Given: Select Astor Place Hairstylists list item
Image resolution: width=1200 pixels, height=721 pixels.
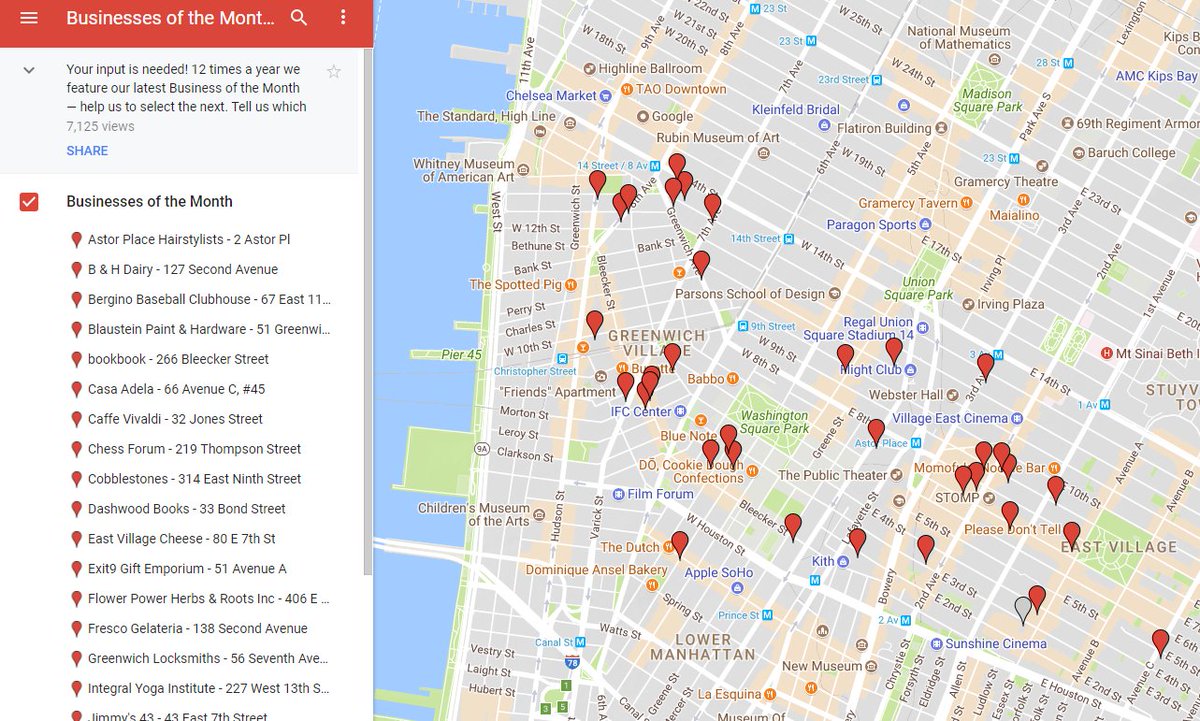Looking at the screenshot, I should point(189,240).
